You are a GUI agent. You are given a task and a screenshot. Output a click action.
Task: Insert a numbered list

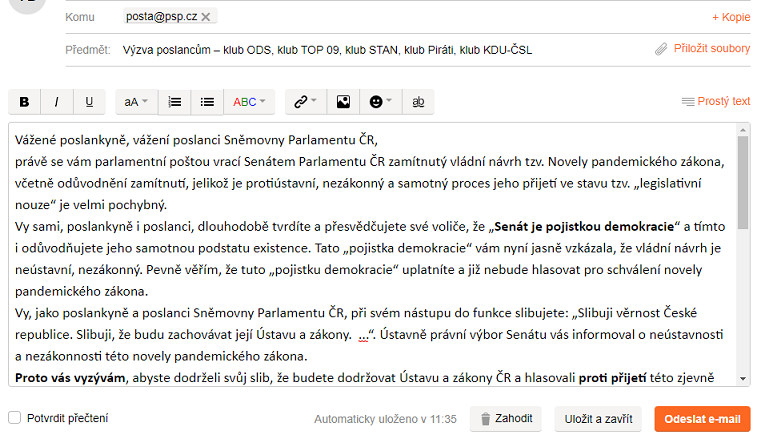pyautogui.click(x=175, y=102)
